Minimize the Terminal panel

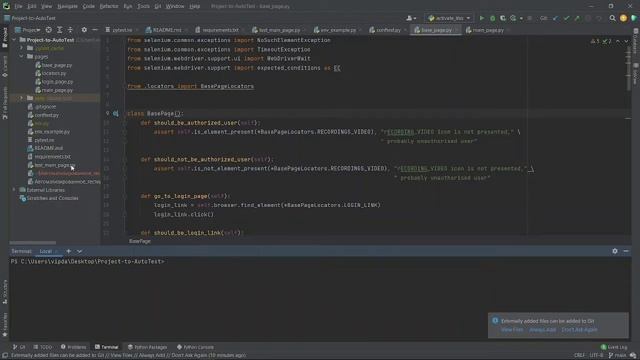click(626, 251)
